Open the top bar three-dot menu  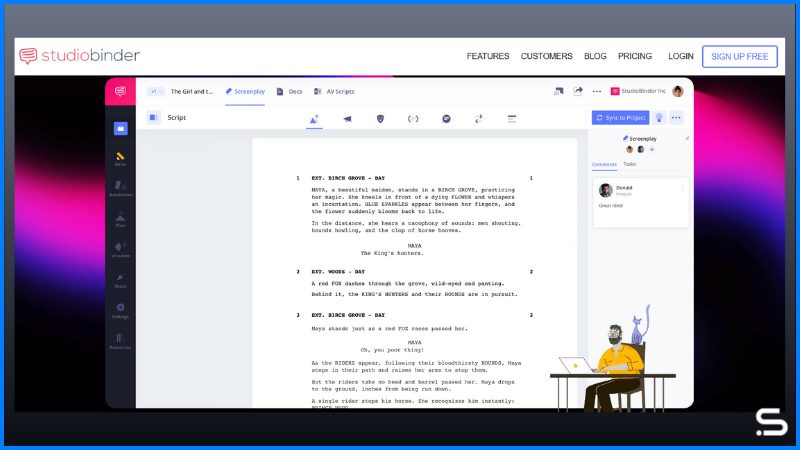click(x=596, y=91)
